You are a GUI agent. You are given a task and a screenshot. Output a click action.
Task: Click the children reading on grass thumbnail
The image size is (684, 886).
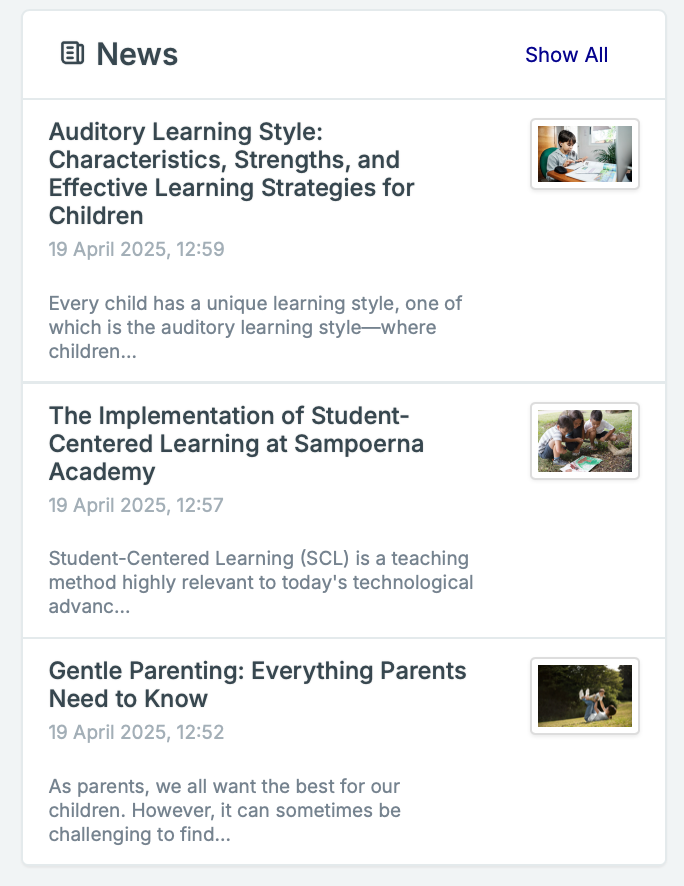[x=585, y=440]
